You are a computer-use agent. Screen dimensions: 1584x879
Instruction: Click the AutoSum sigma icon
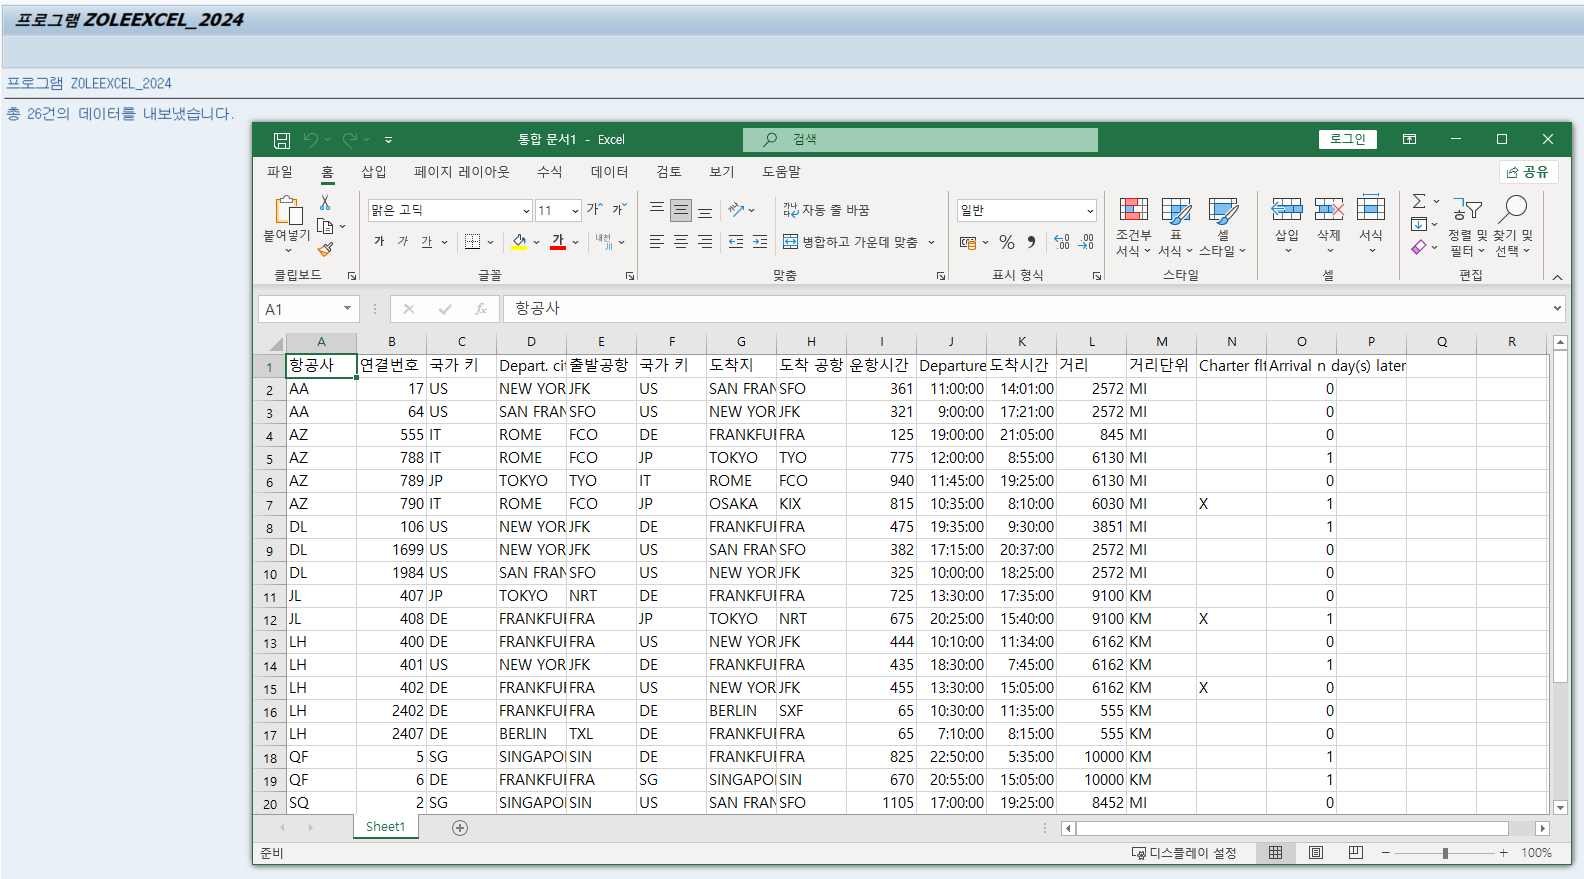[x=1419, y=201]
